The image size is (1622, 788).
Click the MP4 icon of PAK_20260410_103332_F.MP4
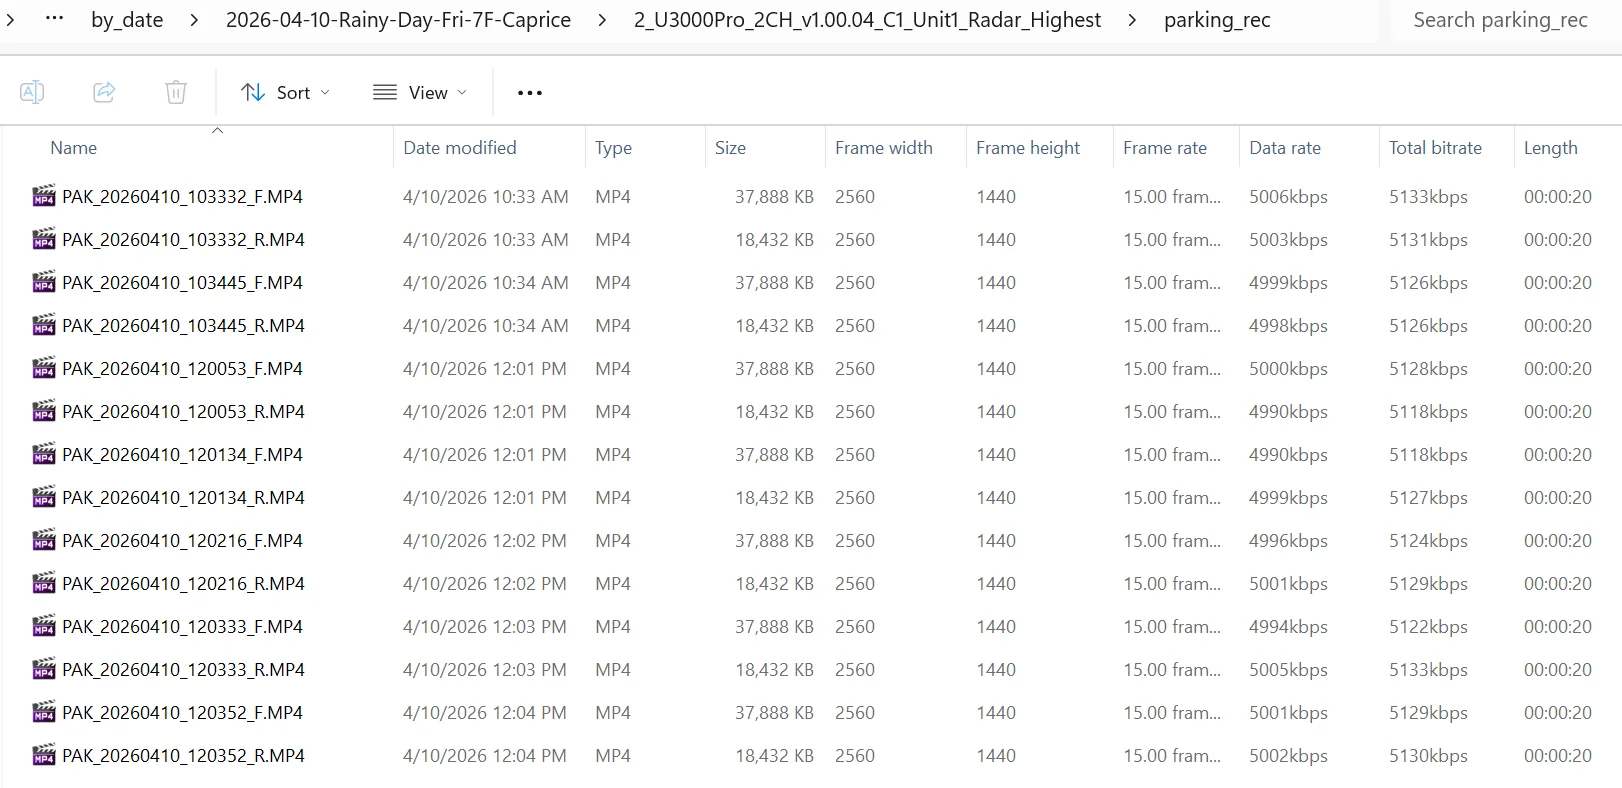pyautogui.click(x=44, y=197)
